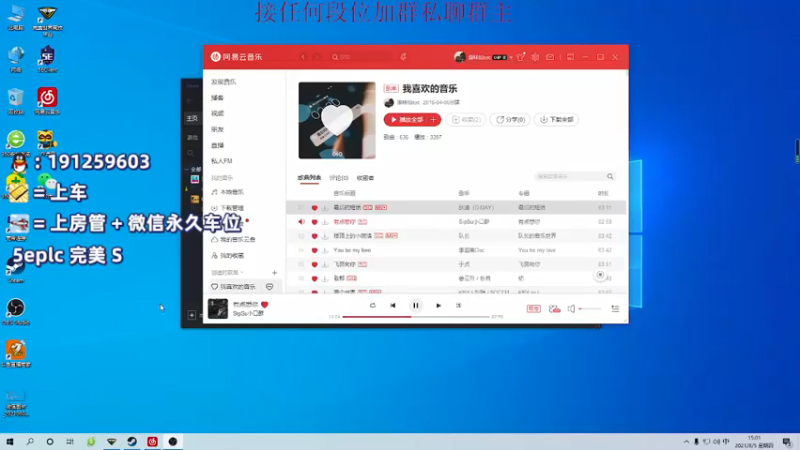Unlike the song lasting 03:51
This screenshot has height=450, width=800.
pyautogui.click(x=314, y=264)
